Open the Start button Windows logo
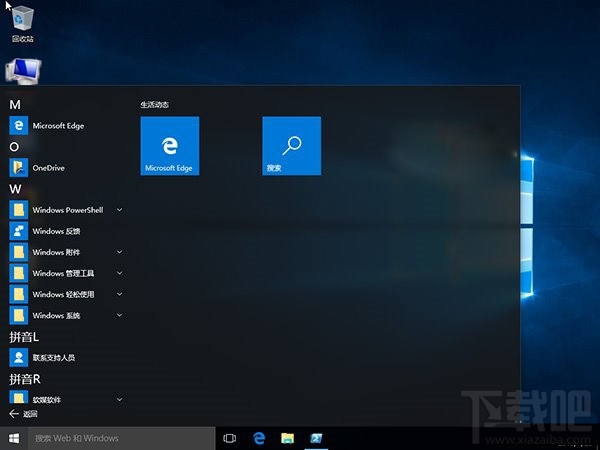This screenshot has height=450, width=600. (14, 438)
